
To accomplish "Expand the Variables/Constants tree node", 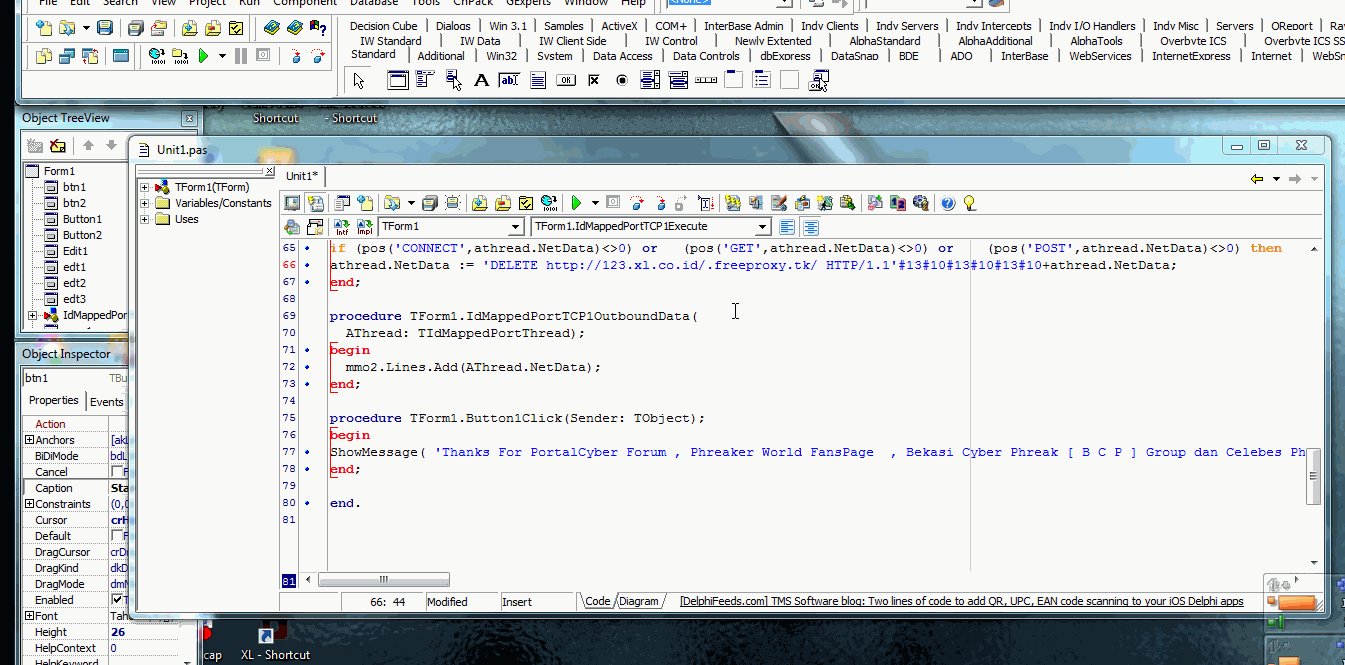I will (x=145, y=203).
